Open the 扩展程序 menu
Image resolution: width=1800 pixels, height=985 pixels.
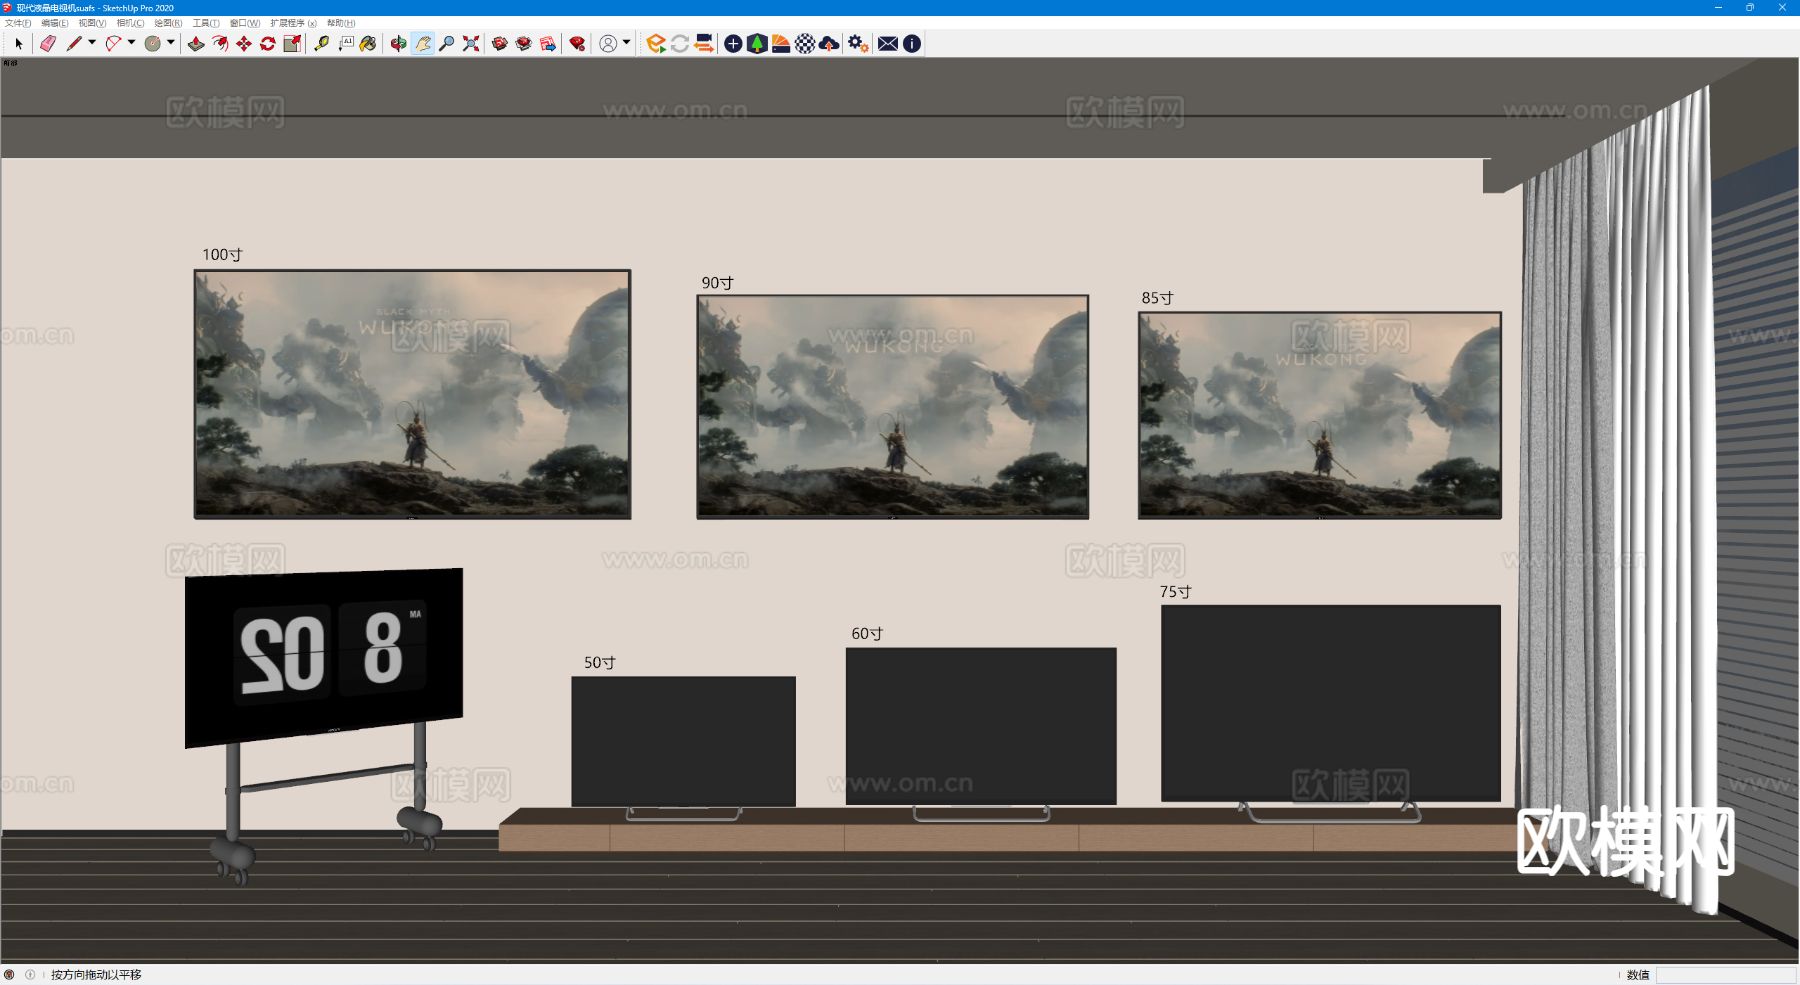click(293, 23)
